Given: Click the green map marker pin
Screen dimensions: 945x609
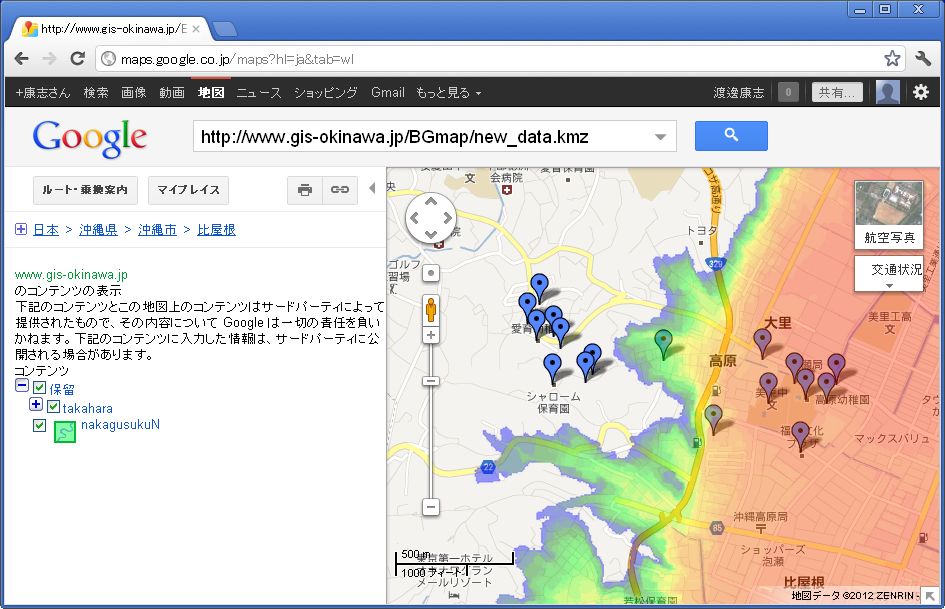Looking at the screenshot, I should 664,344.
